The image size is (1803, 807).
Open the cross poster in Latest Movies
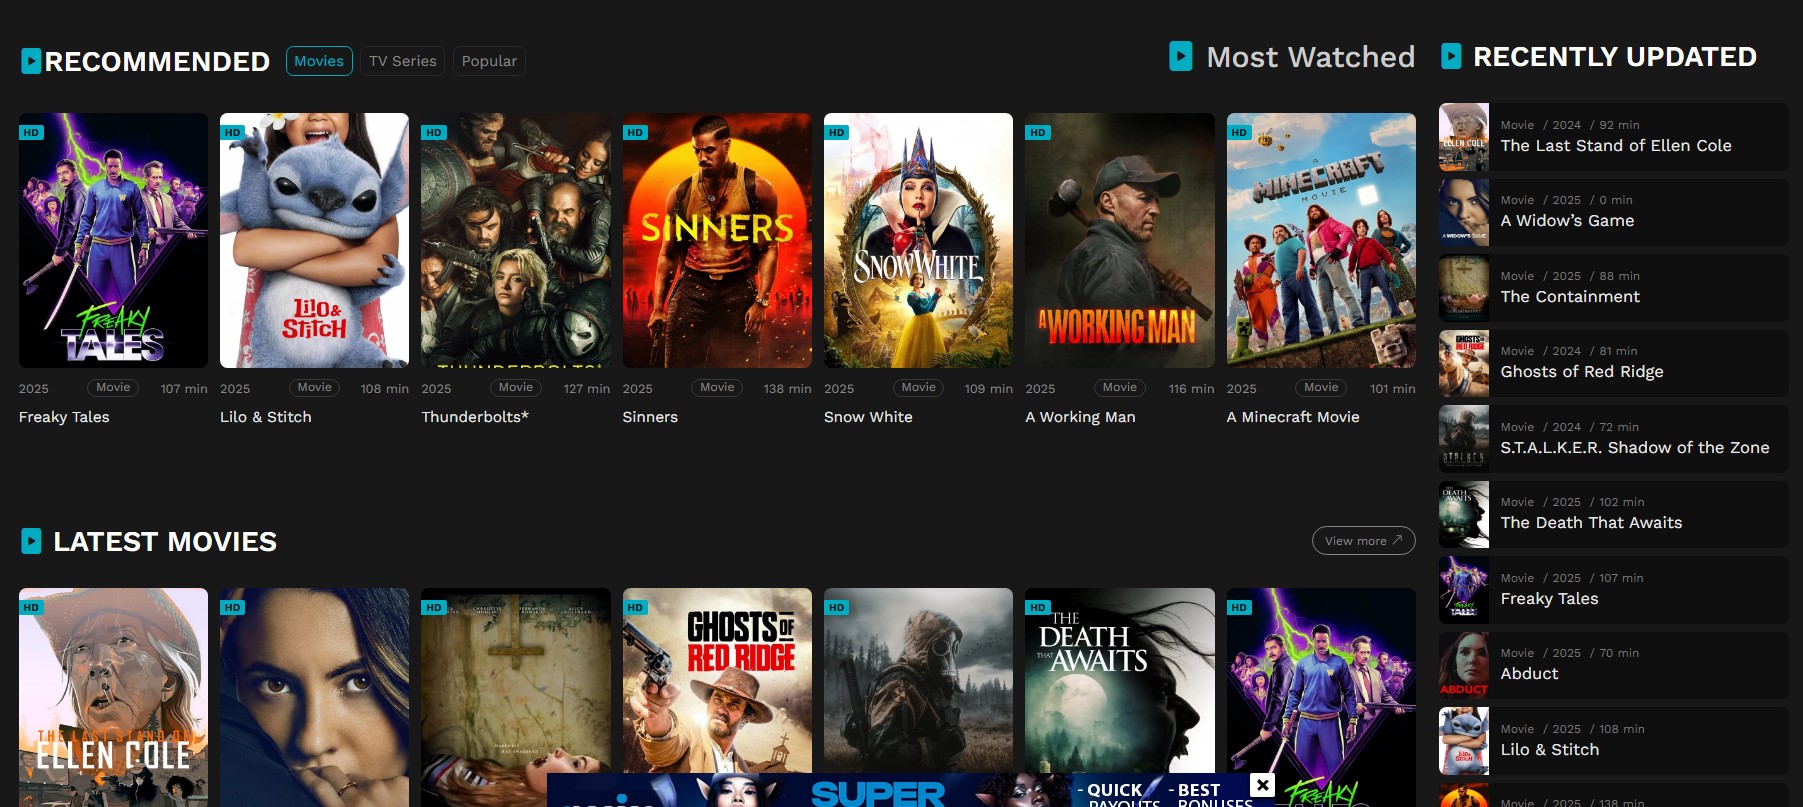516,680
